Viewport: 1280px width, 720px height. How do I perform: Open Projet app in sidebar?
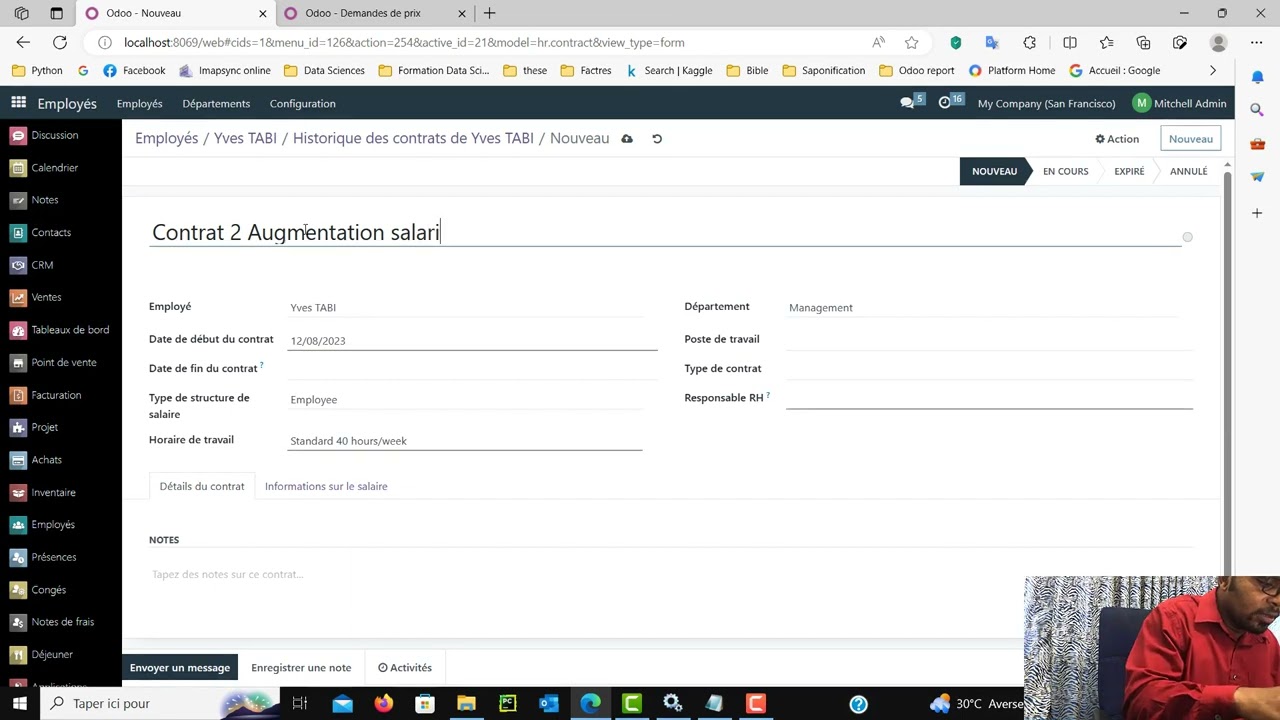point(34,427)
